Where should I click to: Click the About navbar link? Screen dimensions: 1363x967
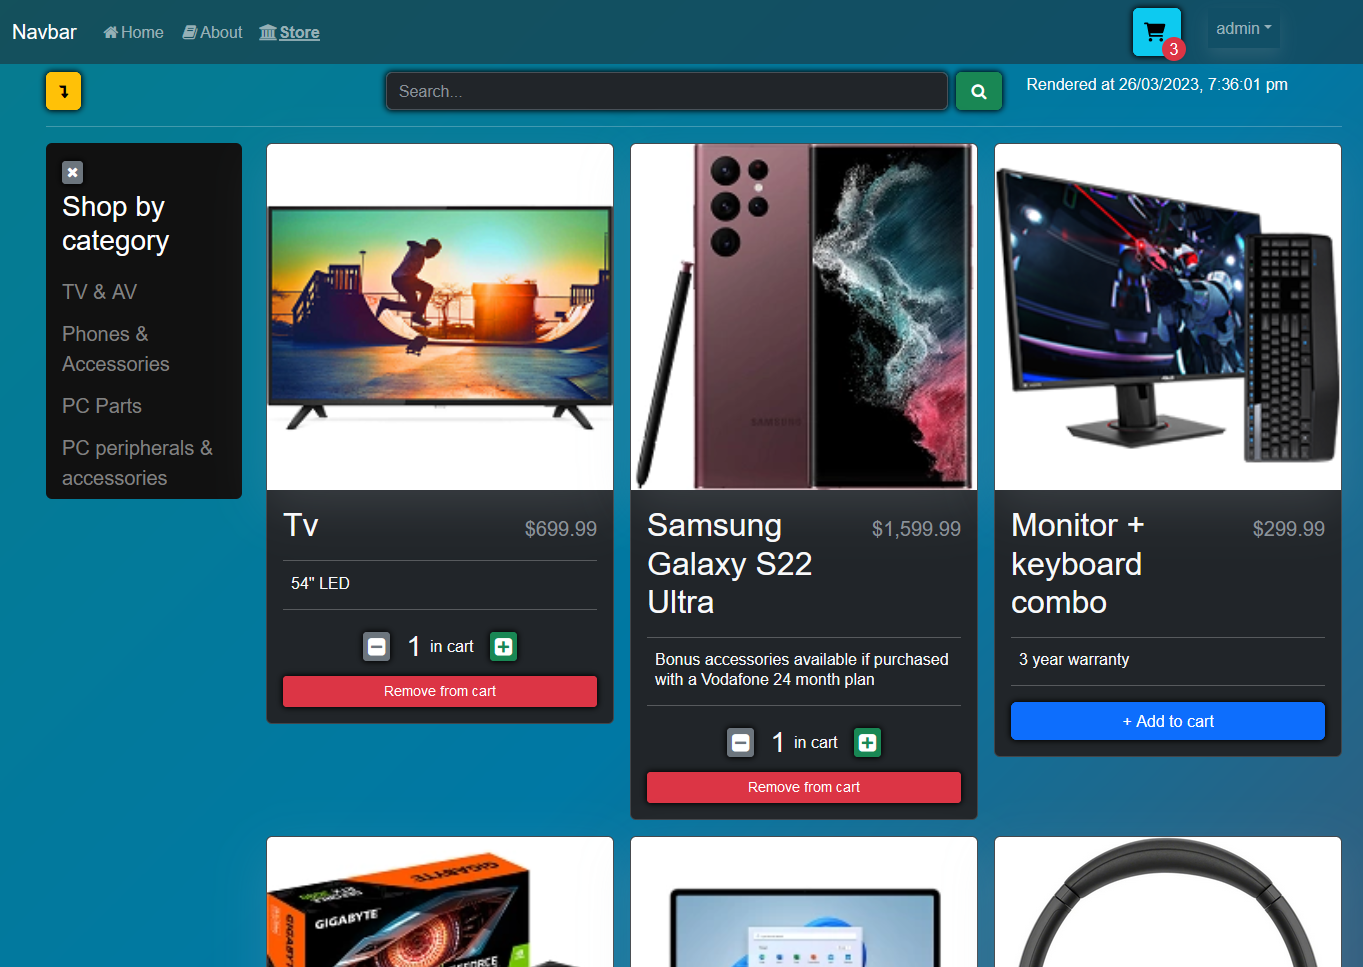click(220, 31)
